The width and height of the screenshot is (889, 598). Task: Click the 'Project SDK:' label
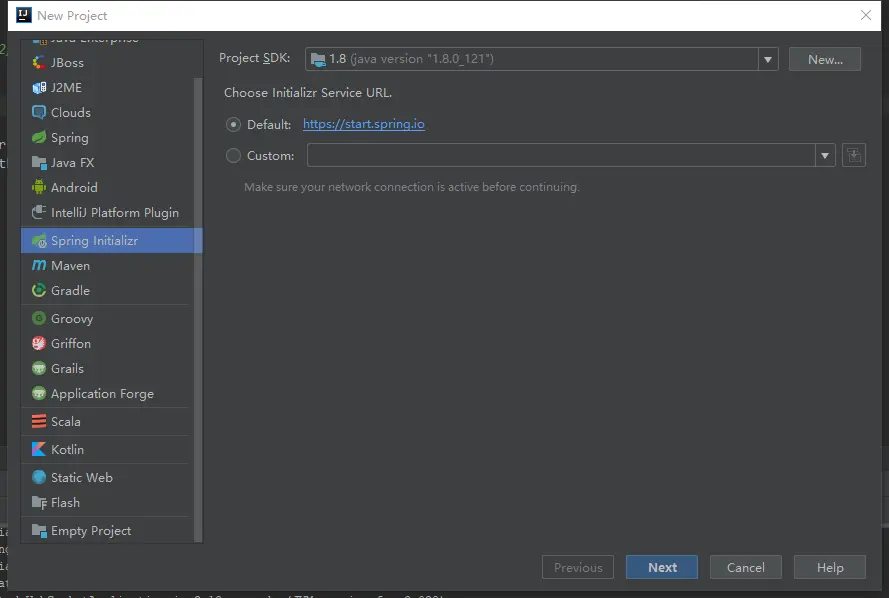[x=255, y=58]
